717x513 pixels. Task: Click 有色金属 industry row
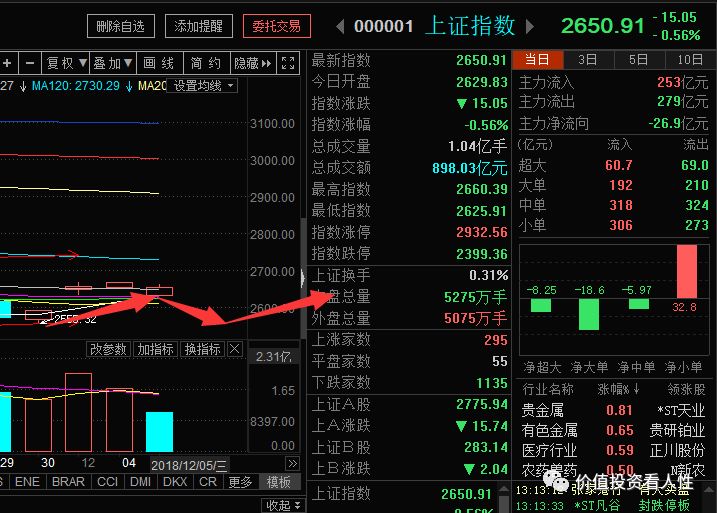(x=614, y=430)
